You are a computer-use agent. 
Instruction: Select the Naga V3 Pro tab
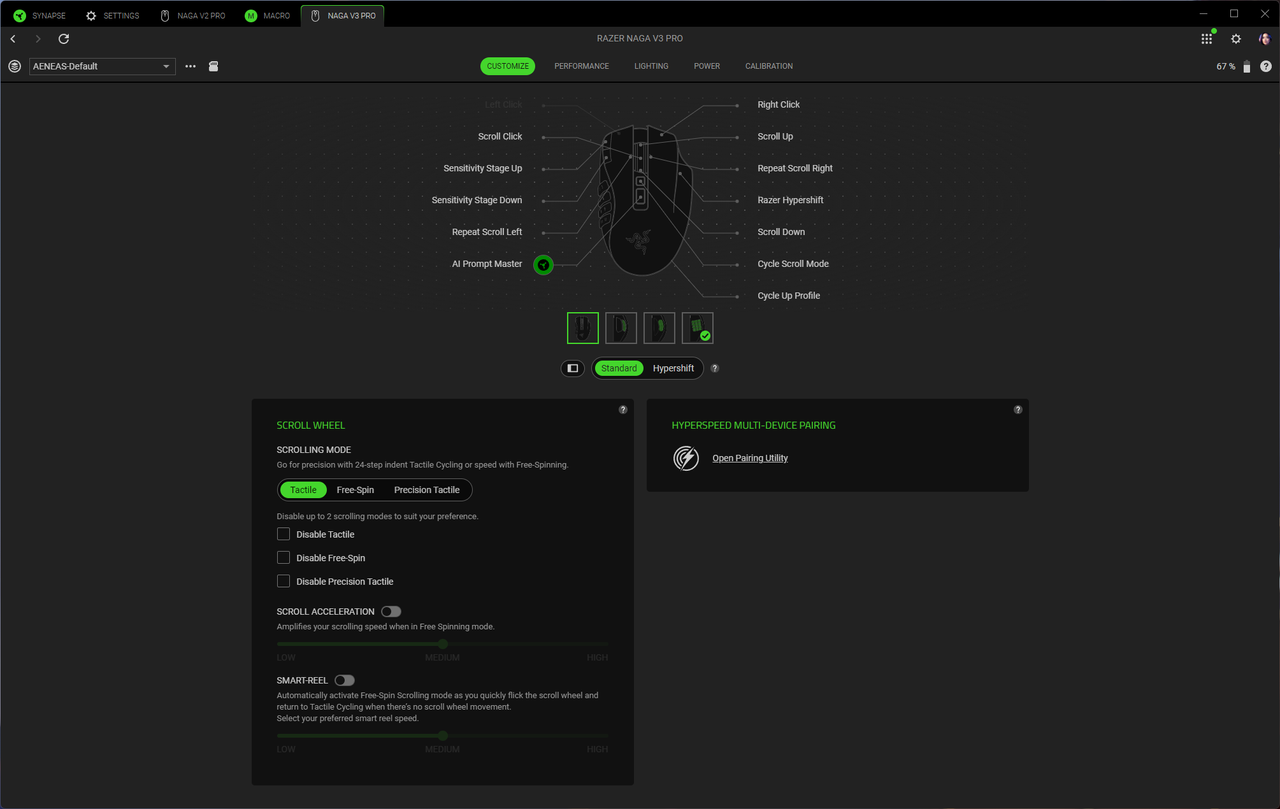(343, 16)
